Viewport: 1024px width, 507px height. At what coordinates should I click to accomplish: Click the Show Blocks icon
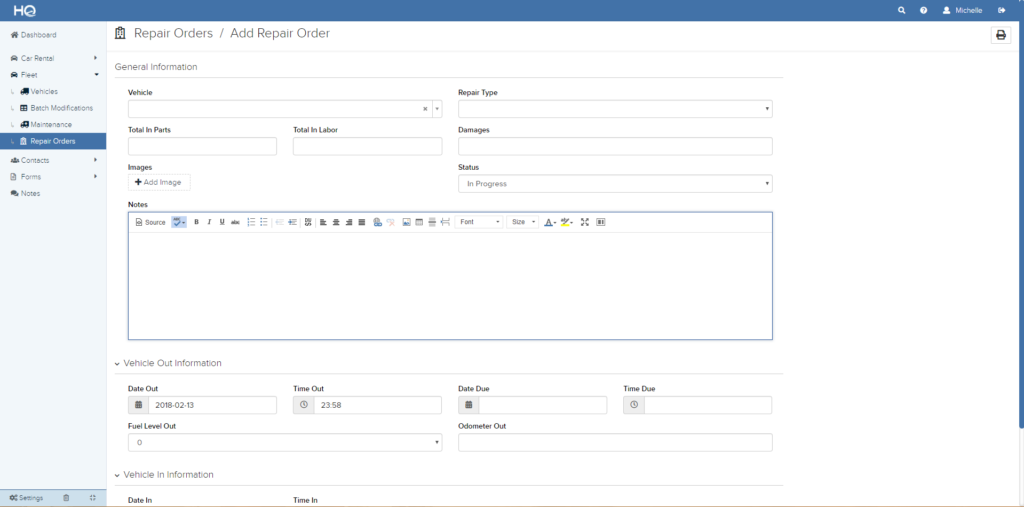[x=601, y=222]
